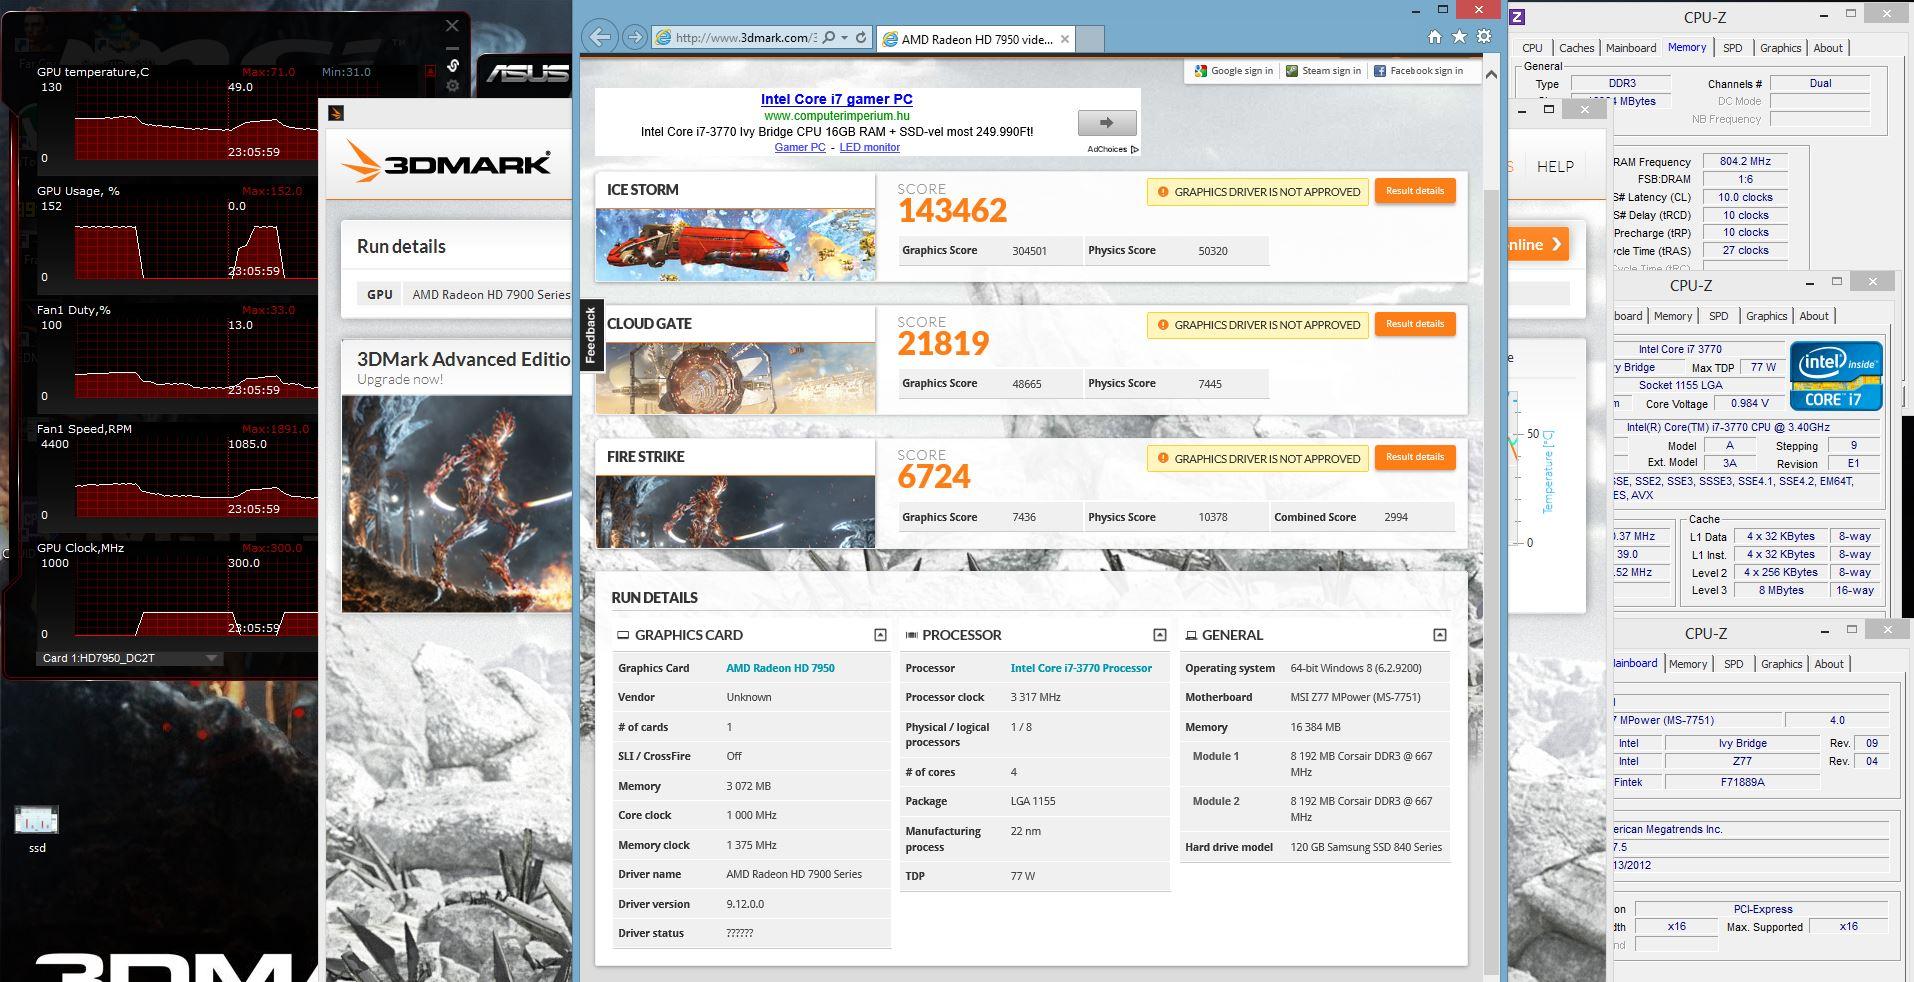Select Memory tab in bottom CPU-Z window
This screenshot has height=982, width=1914.
pyautogui.click(x=1688, y=664)
